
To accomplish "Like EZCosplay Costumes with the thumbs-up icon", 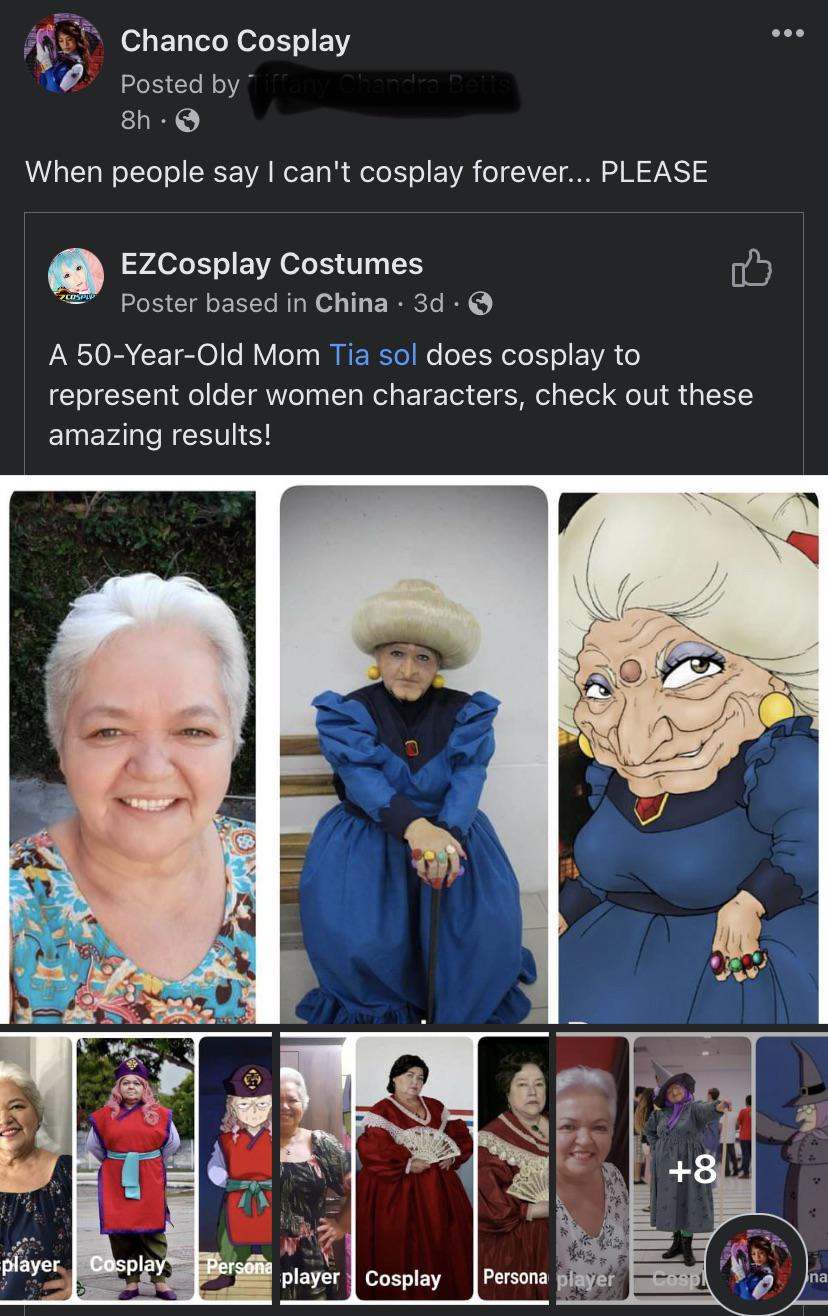I will 751,268.
